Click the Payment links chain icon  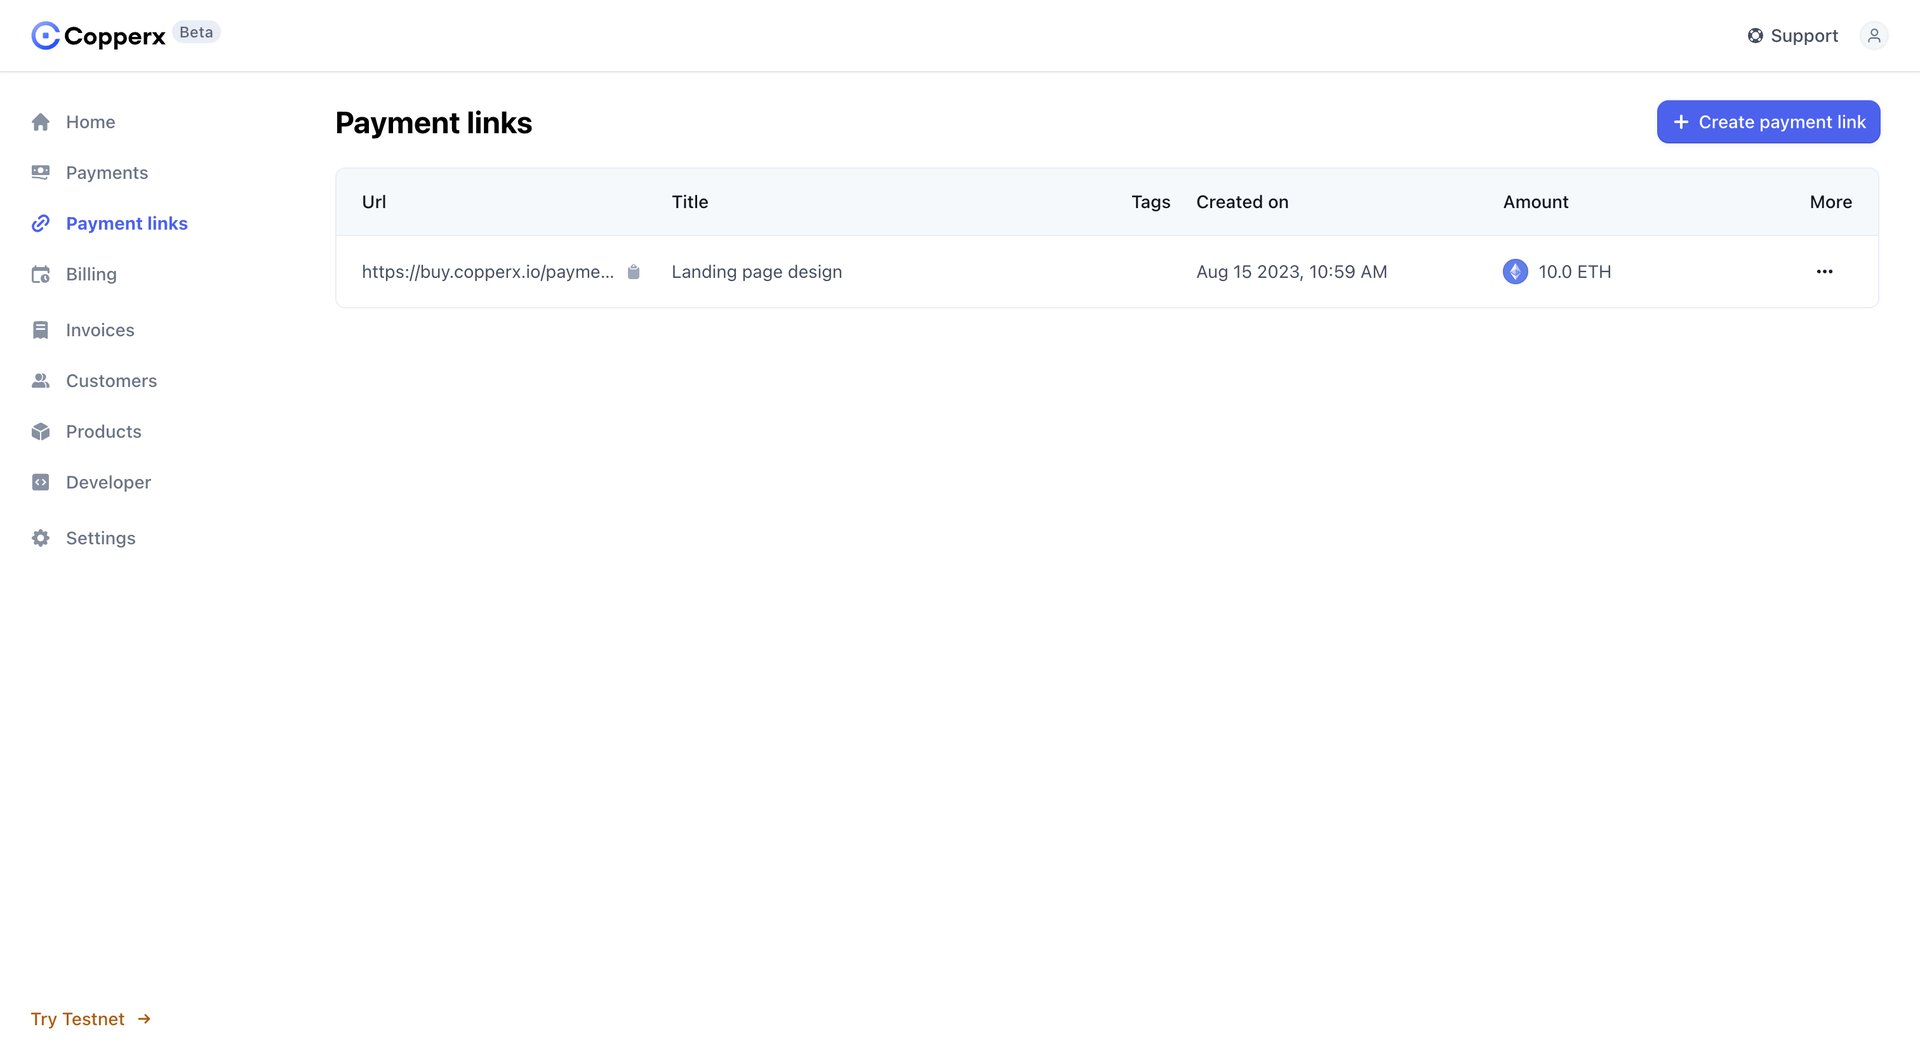(41, 223)
